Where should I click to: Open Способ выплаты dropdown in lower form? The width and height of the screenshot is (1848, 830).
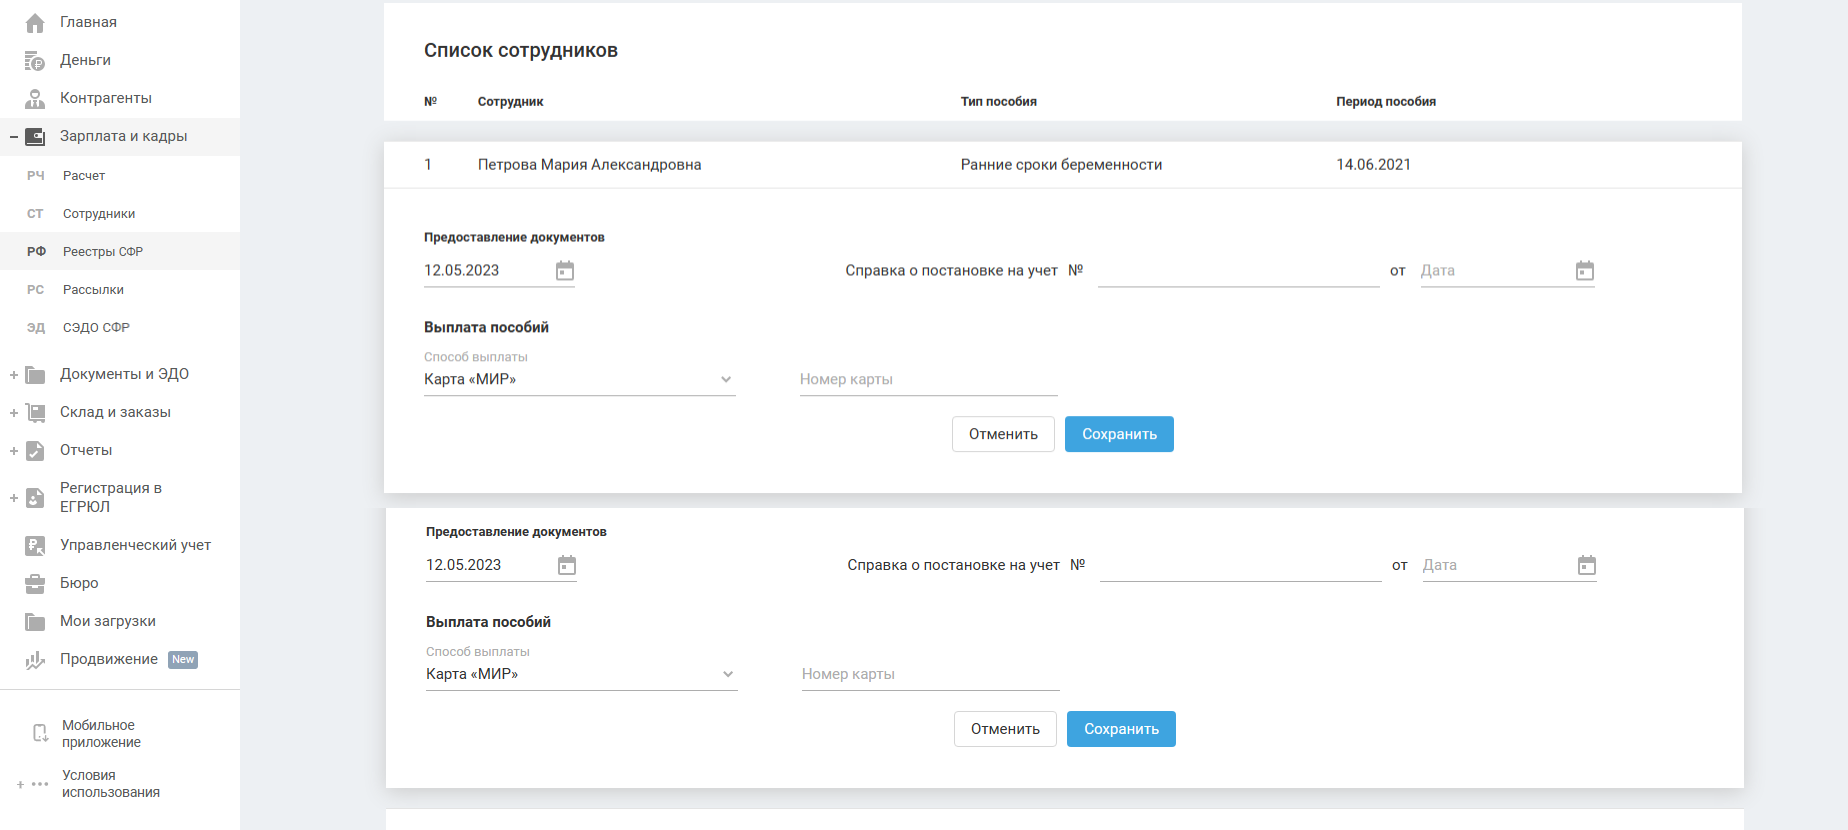[582, 675]
